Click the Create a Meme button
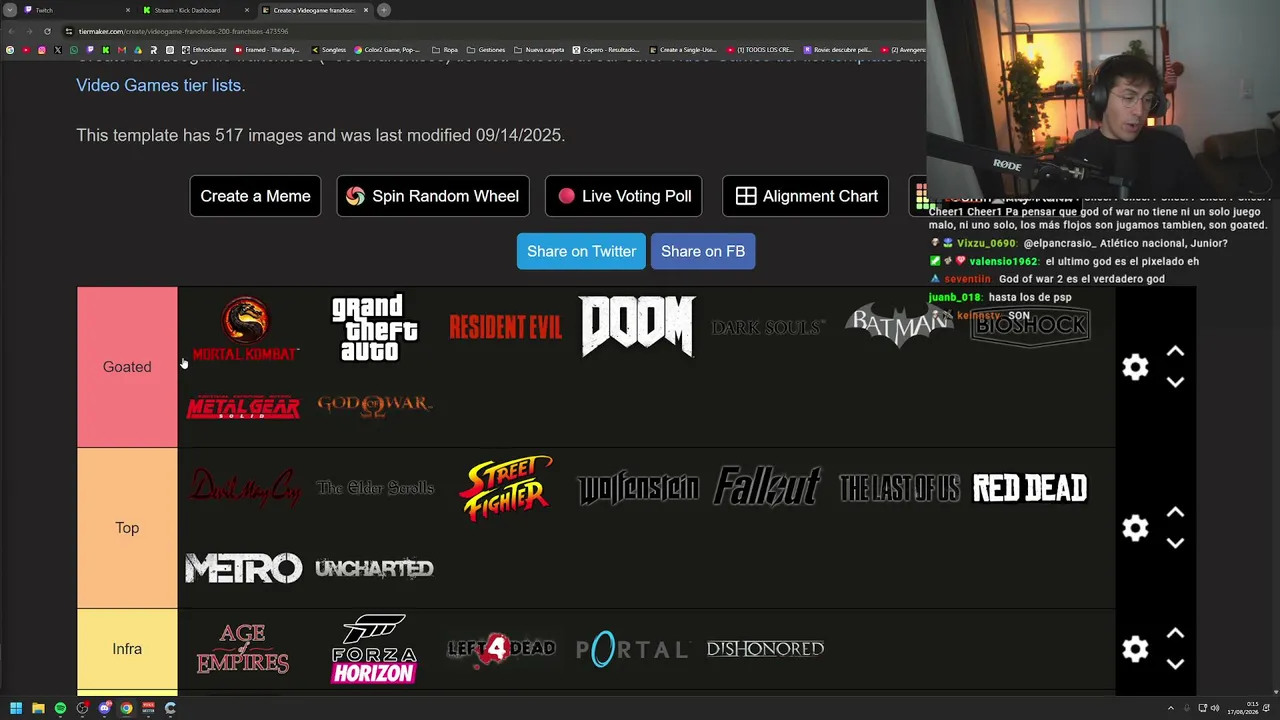This screenshot has height=720, width=1280. pos(255,196)
